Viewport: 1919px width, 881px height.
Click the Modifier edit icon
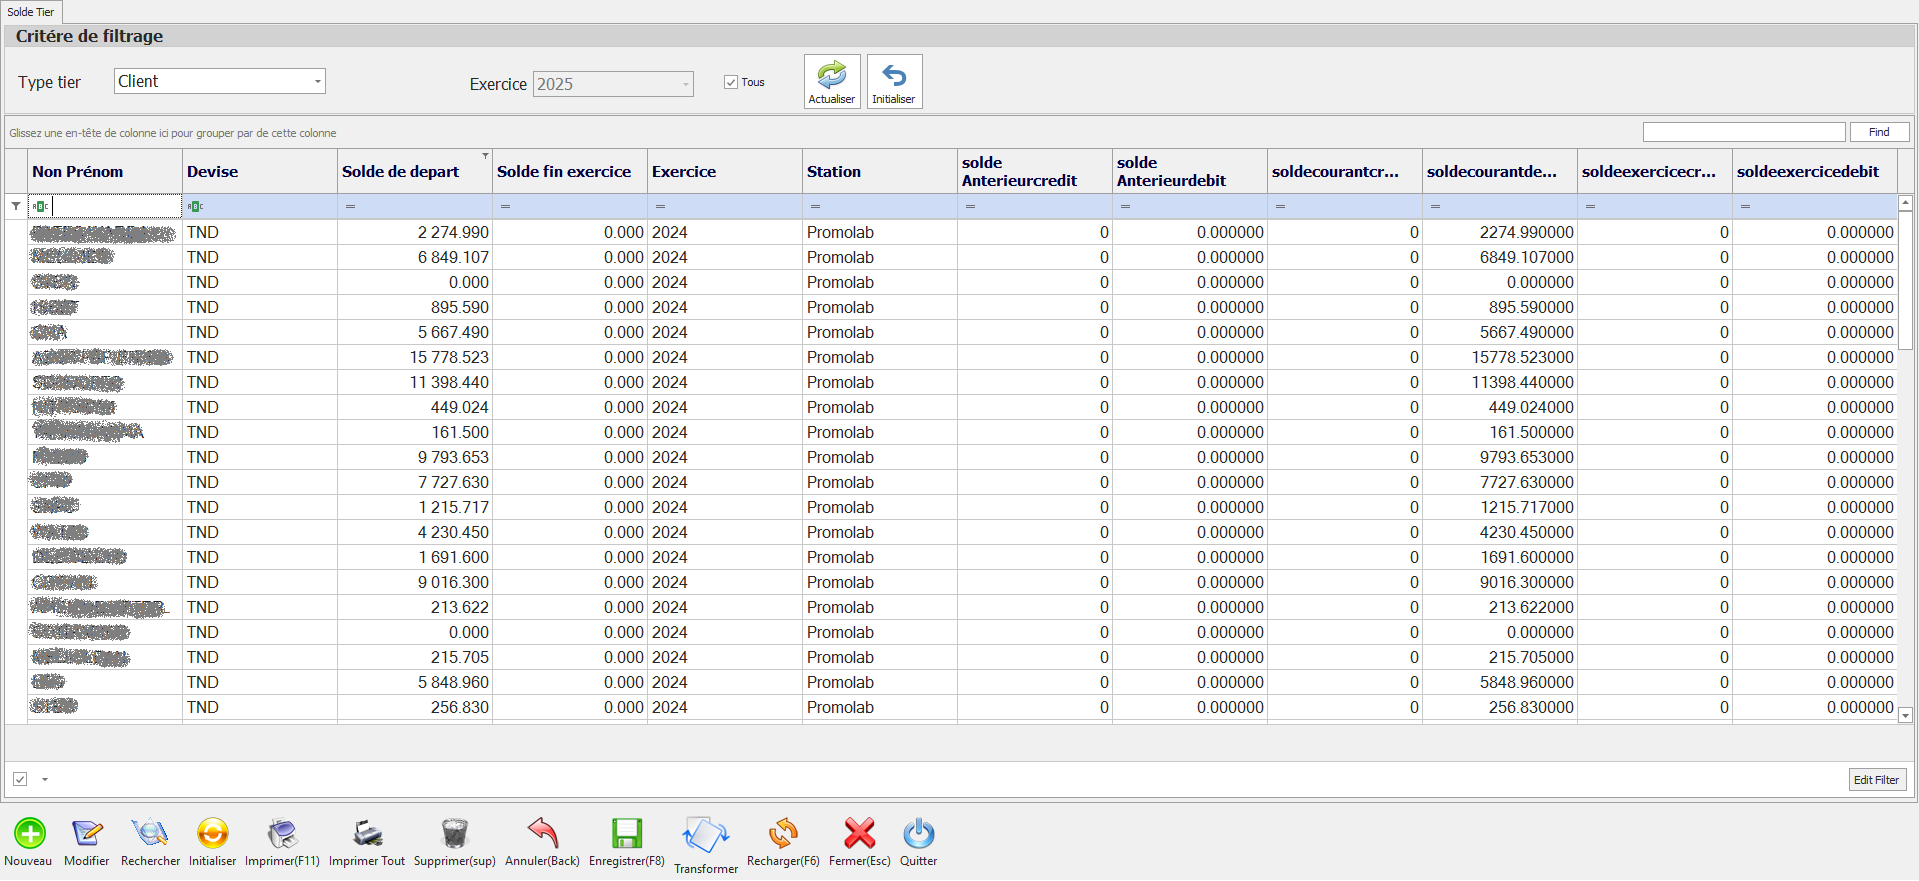tap(87, 833)
